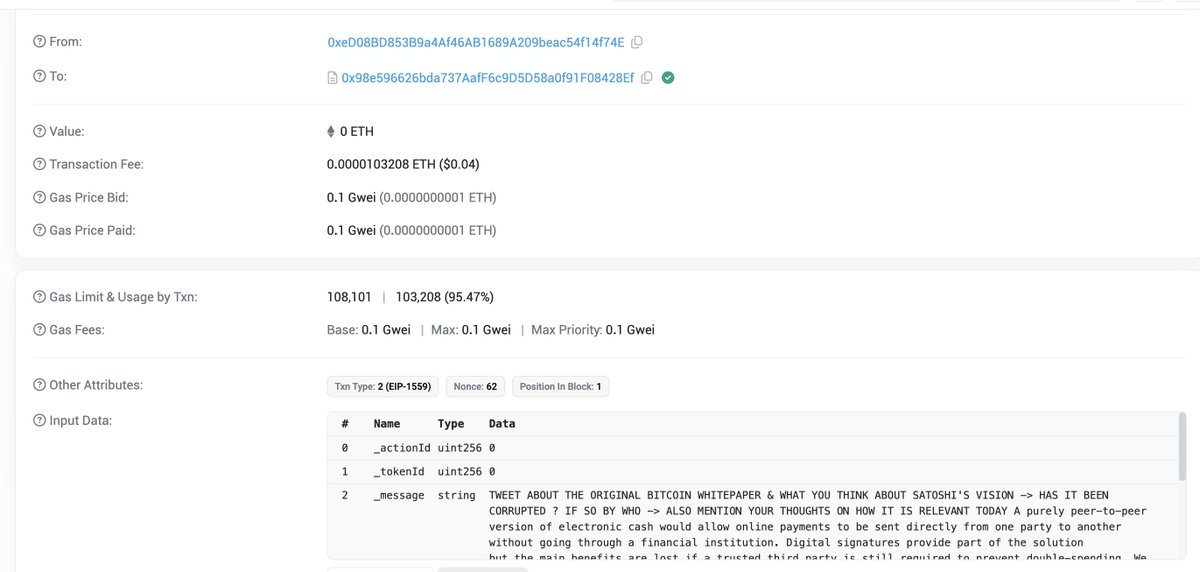Viewport: 1200px width, 572px height.
Task: Click the Ethereum diamond icon beside 0 ETH
Action: pos(332,131)
